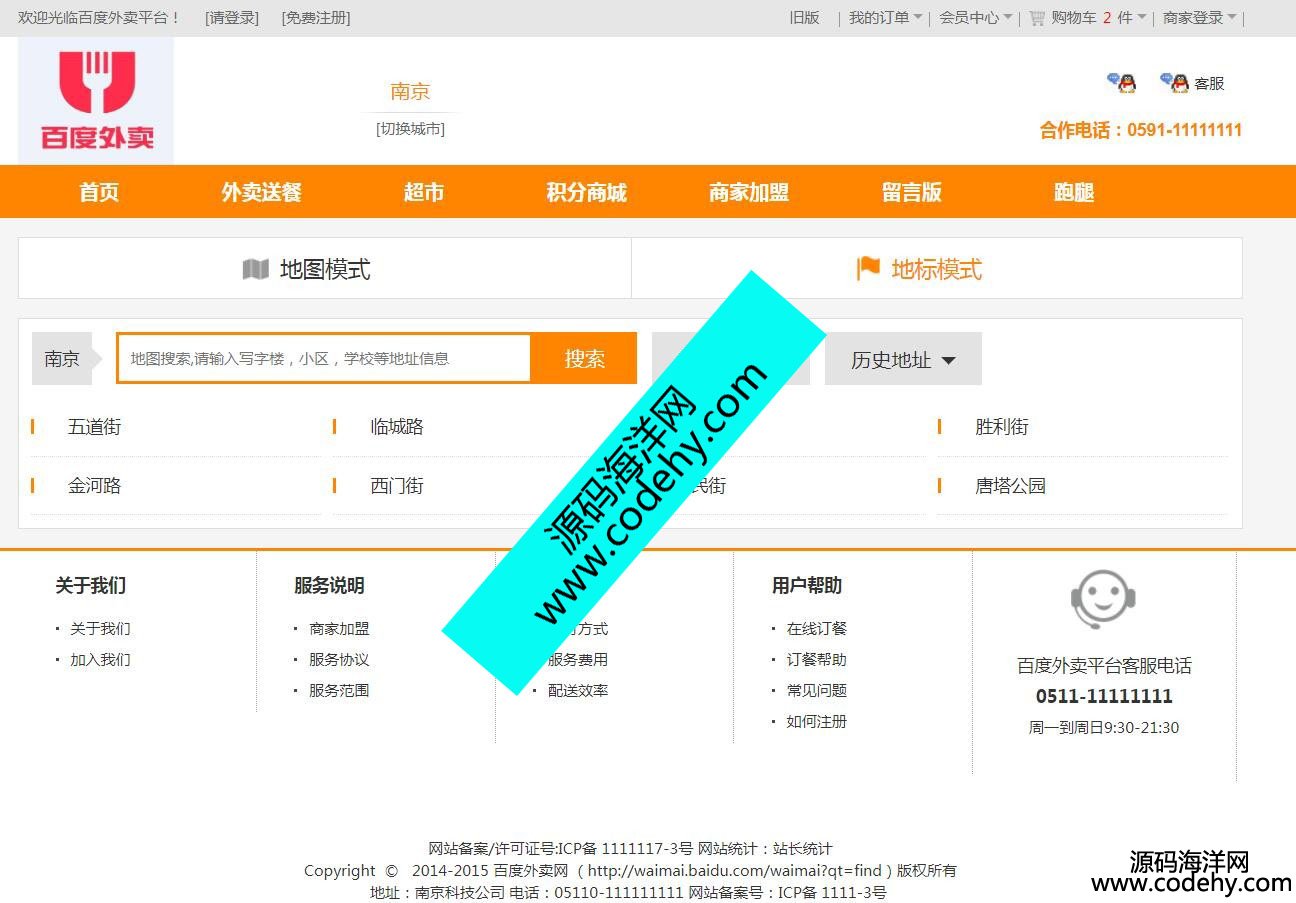Click 请登录 link
Image resolution: width=1296 pixels, height=903 pixels.
pos(231,18)
